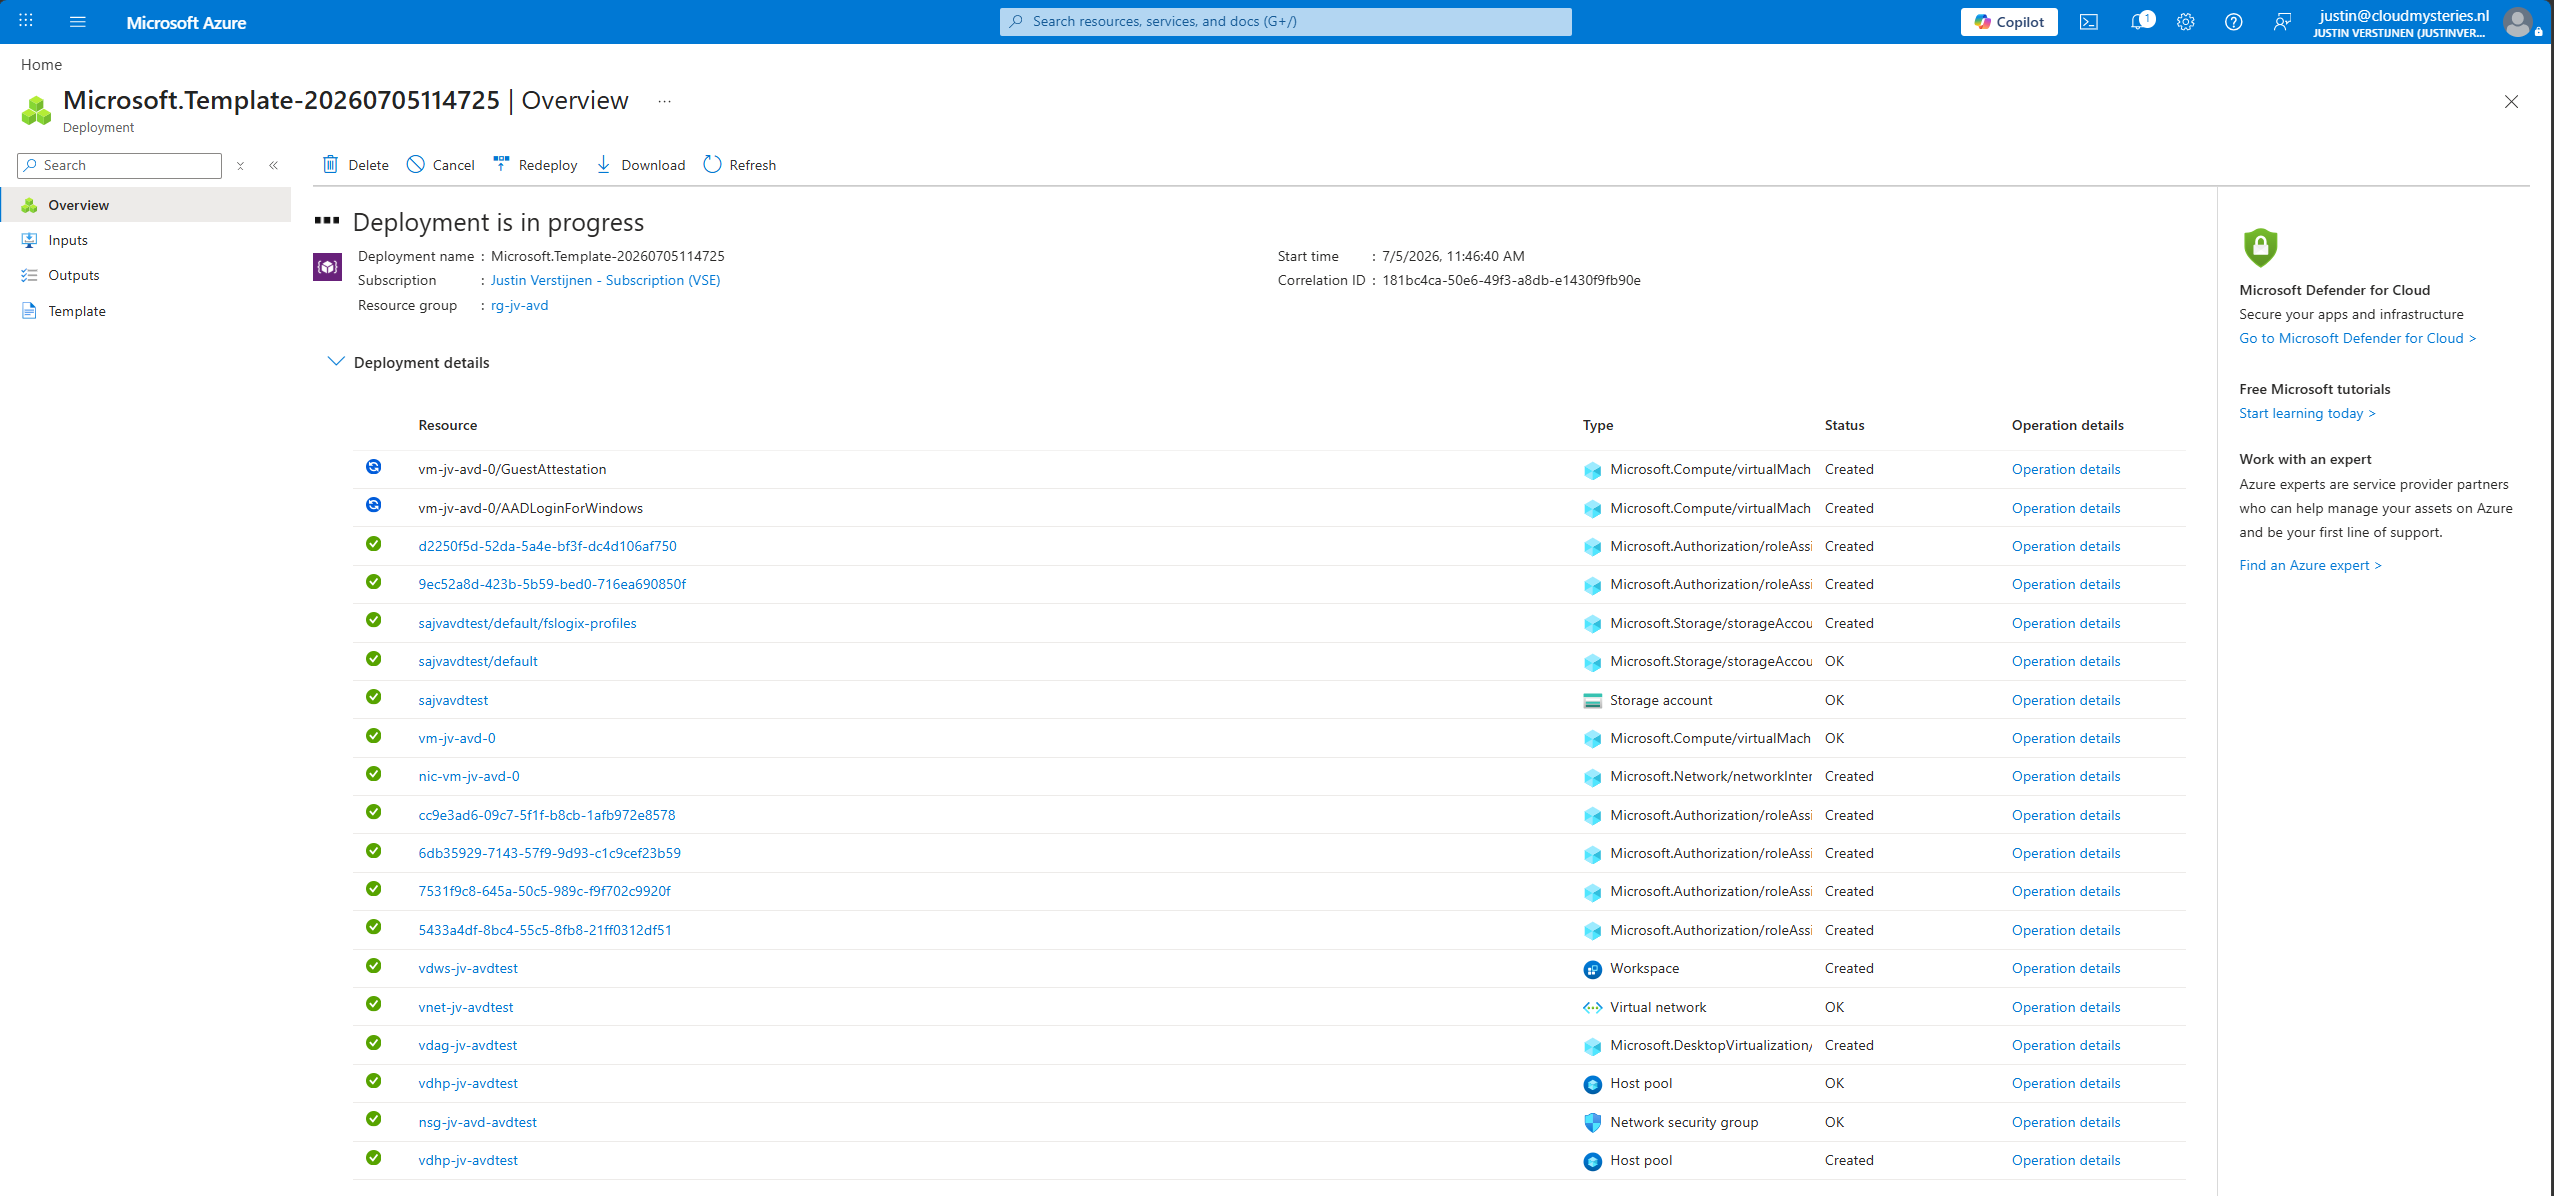Refresh the deployment overview
The width and height of the screenshot is (2554, 1196).
coord(740,165)
